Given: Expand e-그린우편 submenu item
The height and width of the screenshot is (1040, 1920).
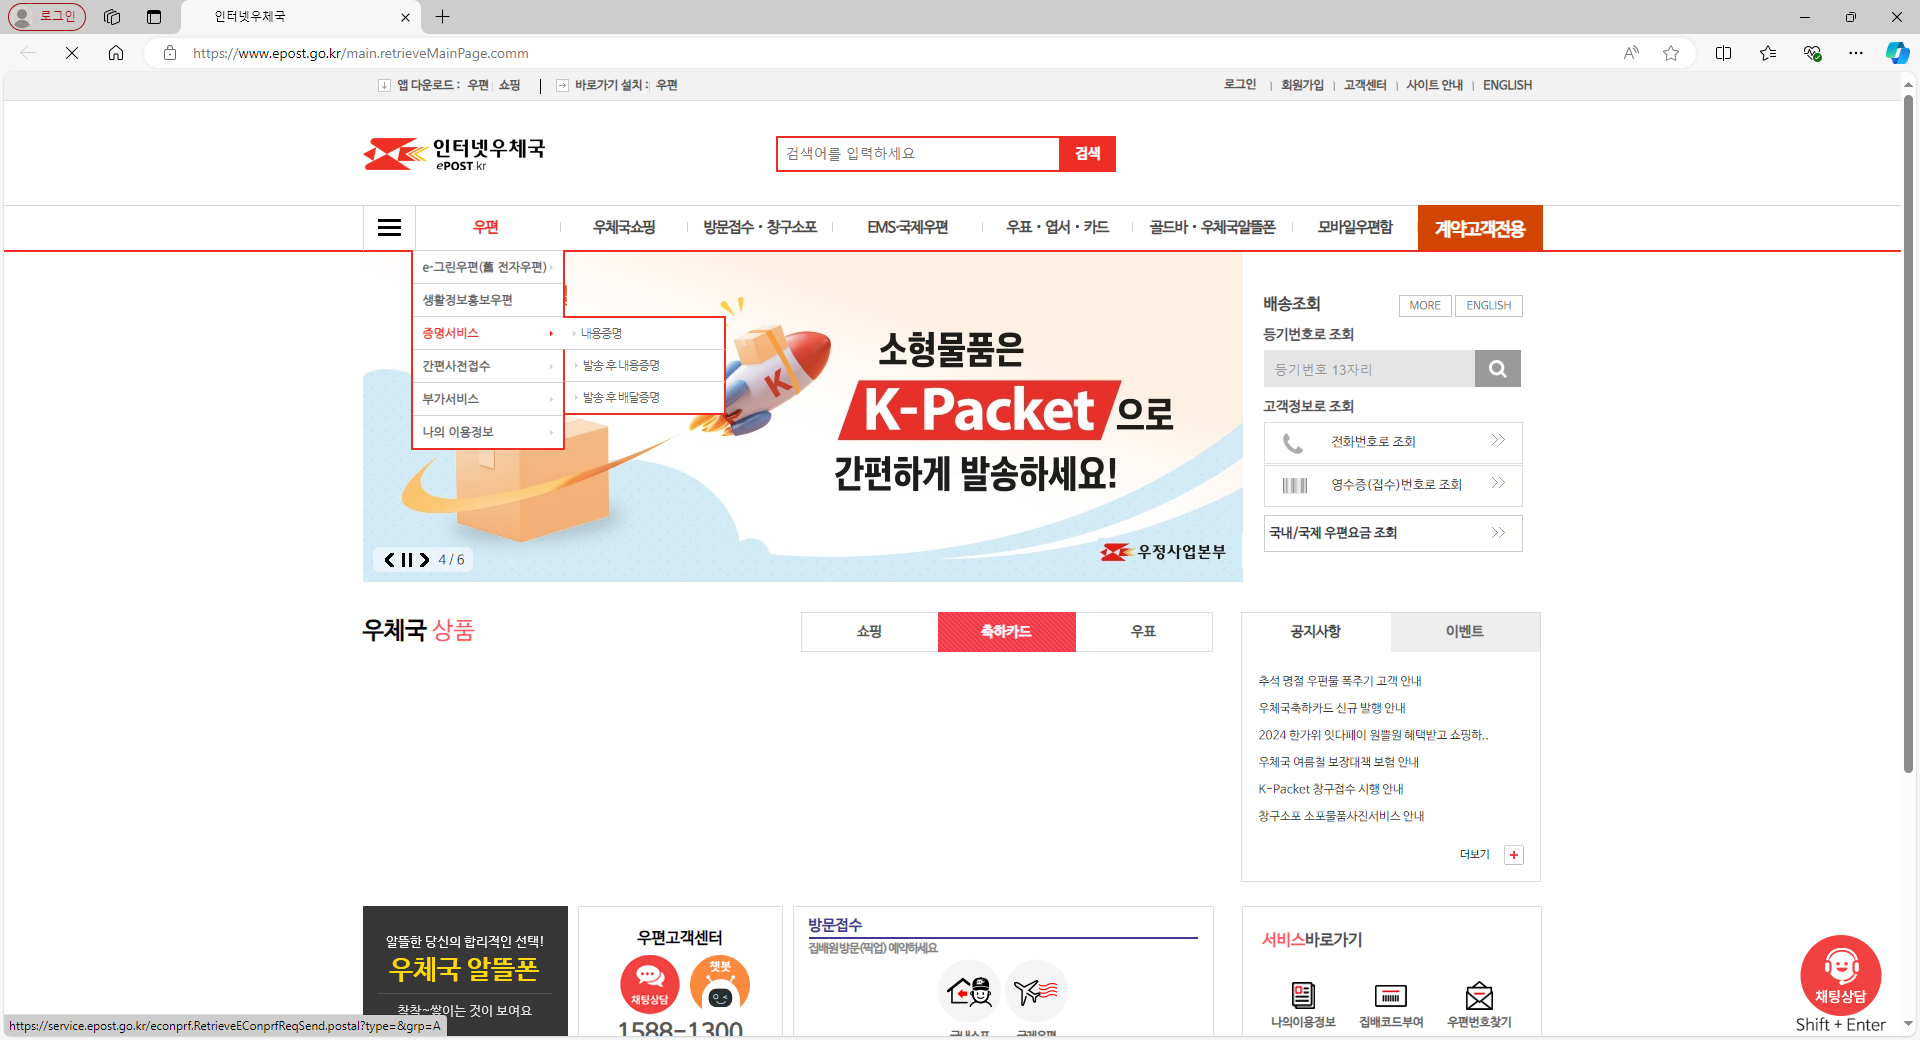Looking at the screenshot, I should click(x=488, y=267).
